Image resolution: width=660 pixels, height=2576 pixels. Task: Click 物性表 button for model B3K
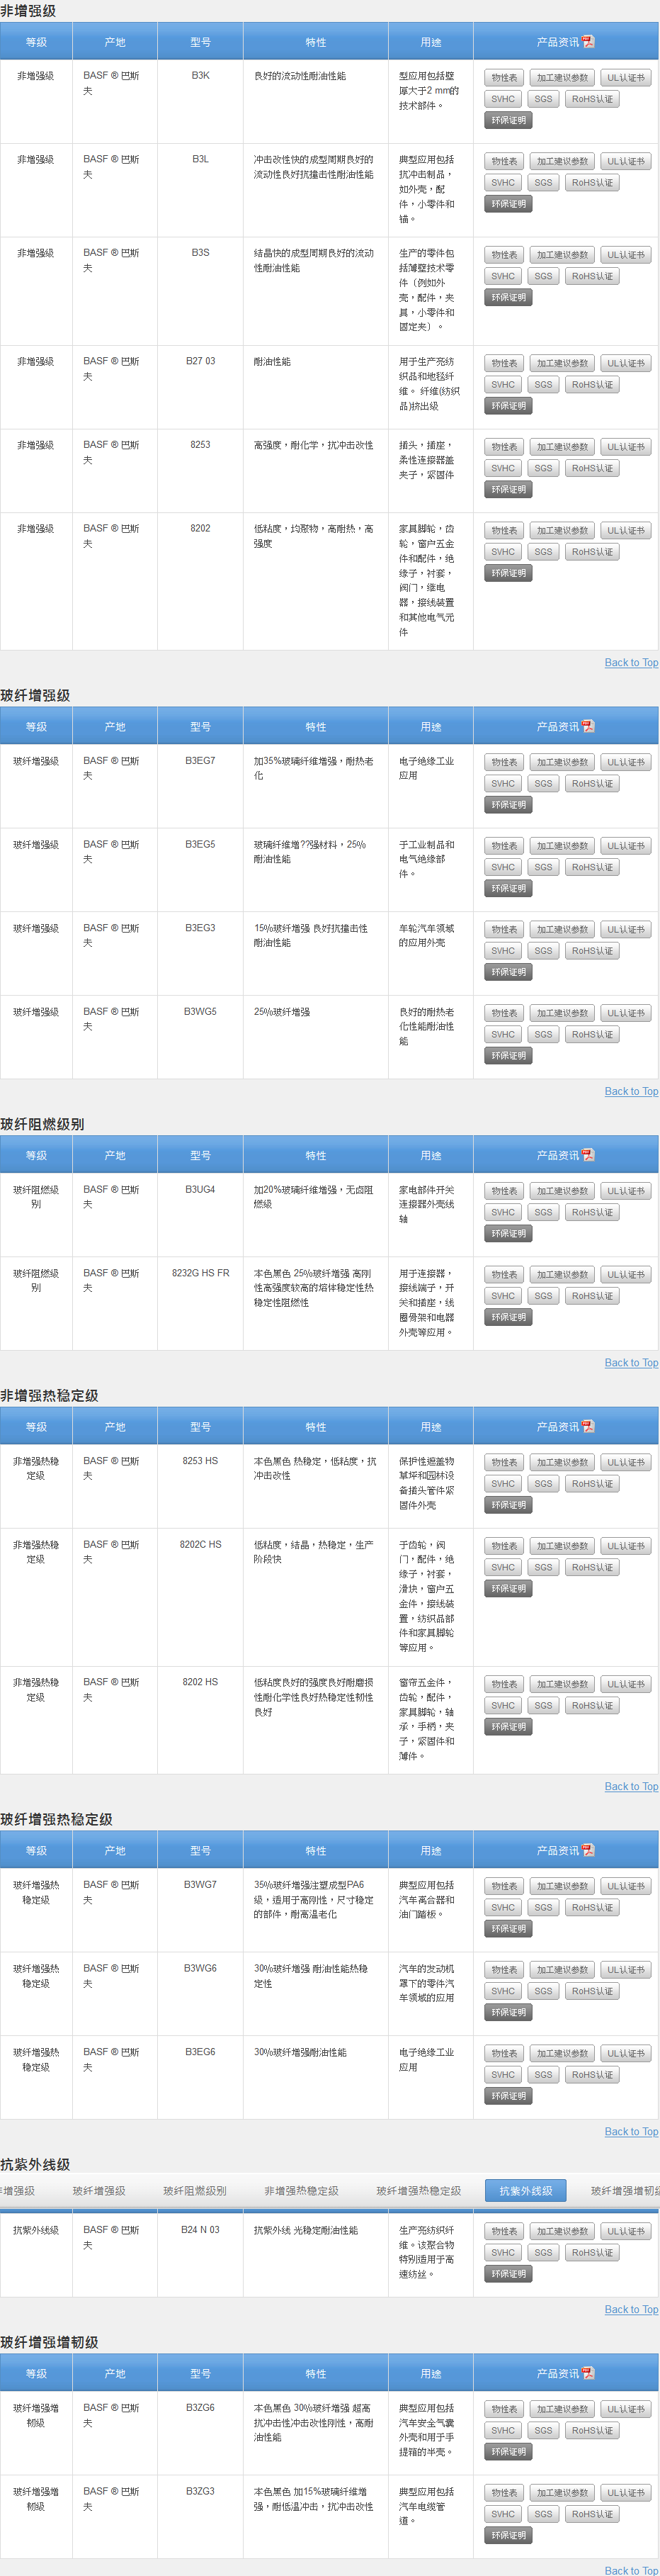[x=504, y=78]
